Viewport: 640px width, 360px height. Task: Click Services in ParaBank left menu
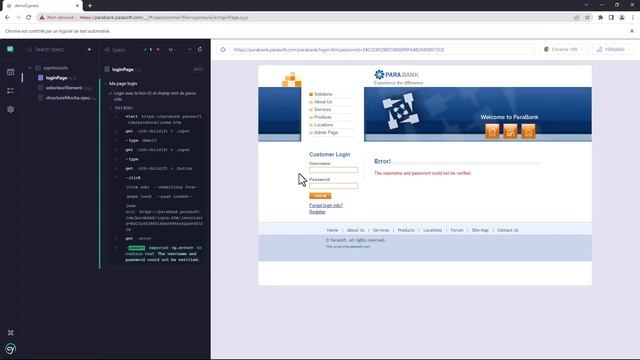(x=322, y=110)
